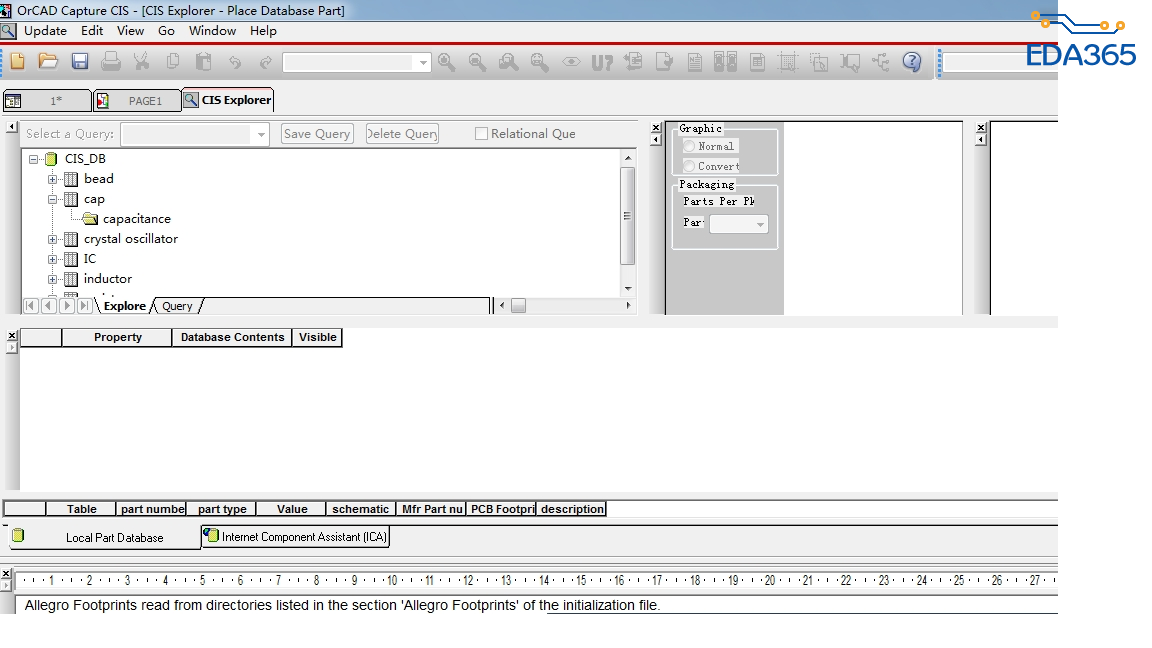
Task: Click the project manager hierarchy icon
Action: 881,62
